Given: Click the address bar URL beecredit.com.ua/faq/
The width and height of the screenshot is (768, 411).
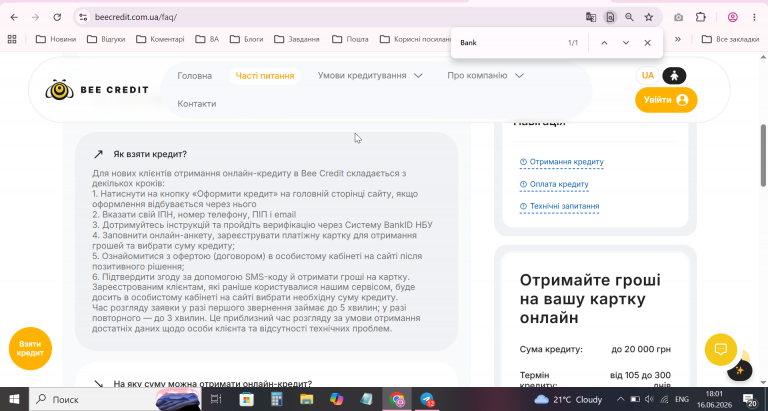Looking at the screenshot, I should click(x=136, y=17).
